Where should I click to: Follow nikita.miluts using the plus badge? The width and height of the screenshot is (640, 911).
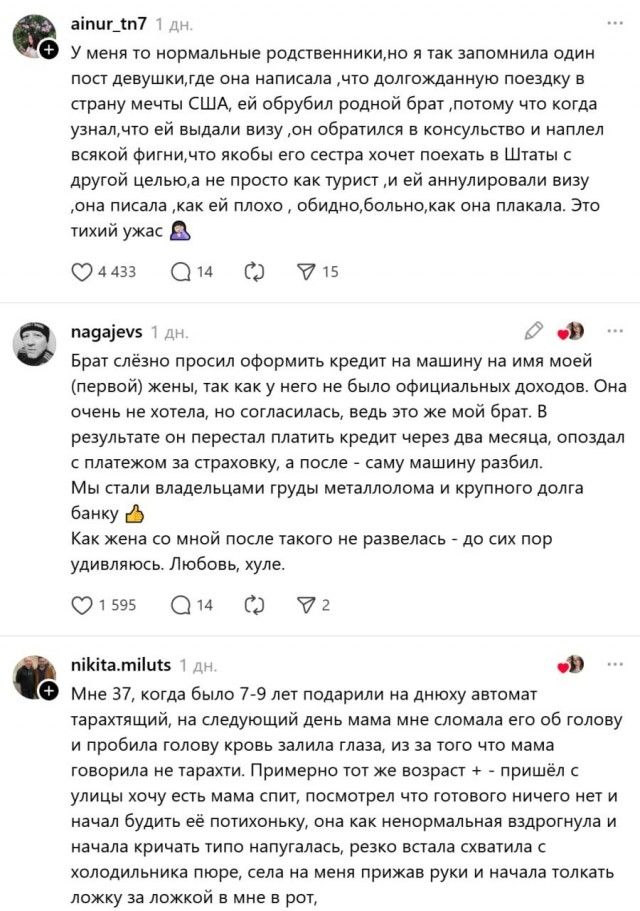pos(49,690)
